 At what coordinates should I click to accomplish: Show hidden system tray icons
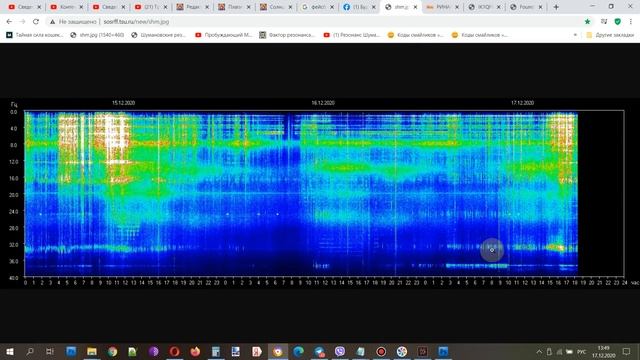tap(539, 351)
